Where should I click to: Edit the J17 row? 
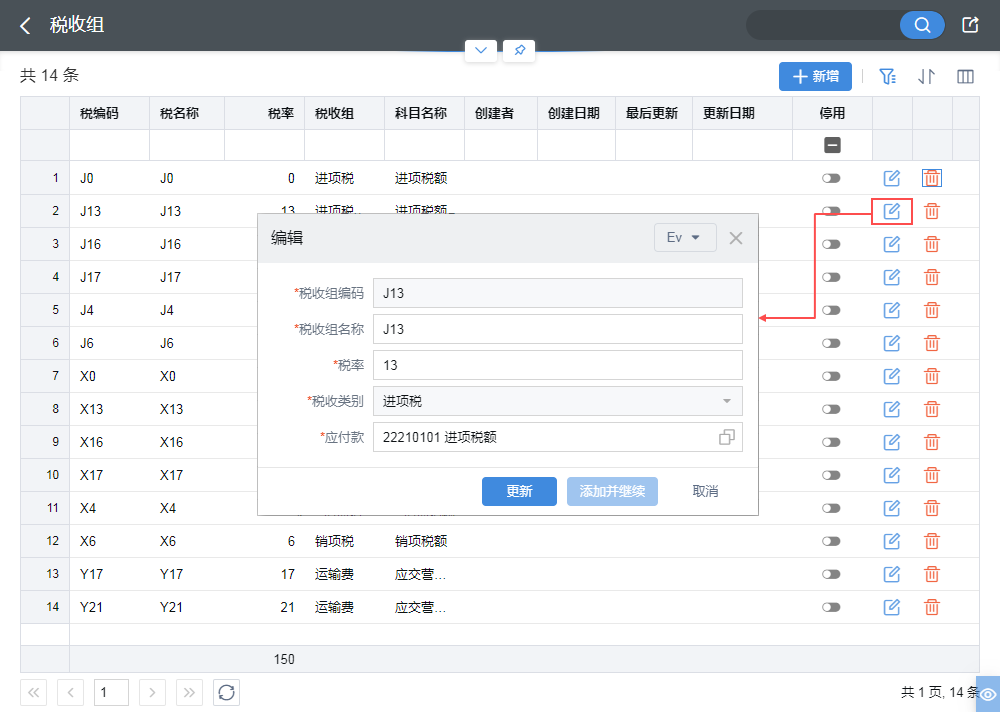(x=892, y=277)
